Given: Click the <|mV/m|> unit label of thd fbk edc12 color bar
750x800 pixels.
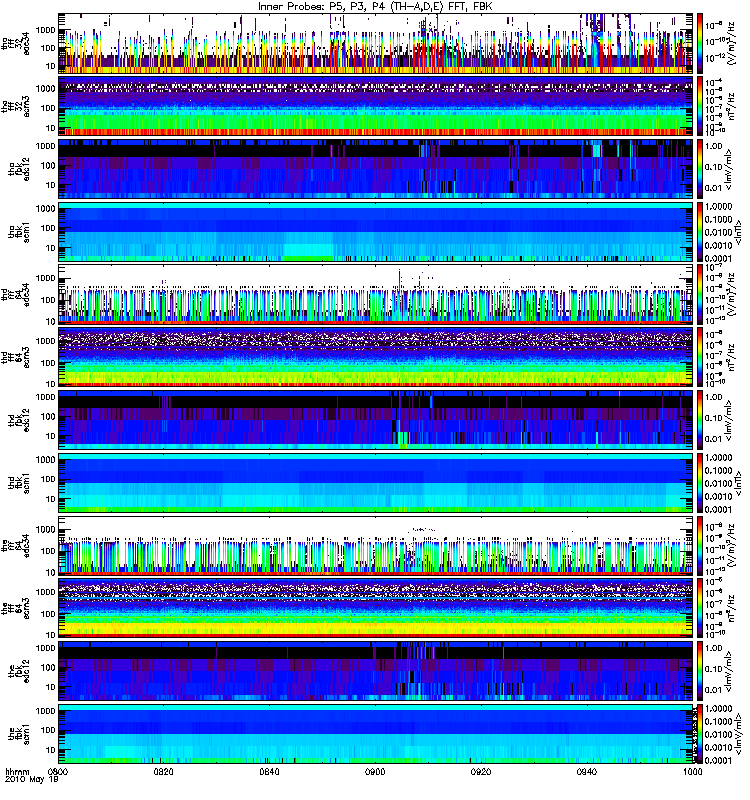Looking at the screenshot, I should [x=729, y=420].
